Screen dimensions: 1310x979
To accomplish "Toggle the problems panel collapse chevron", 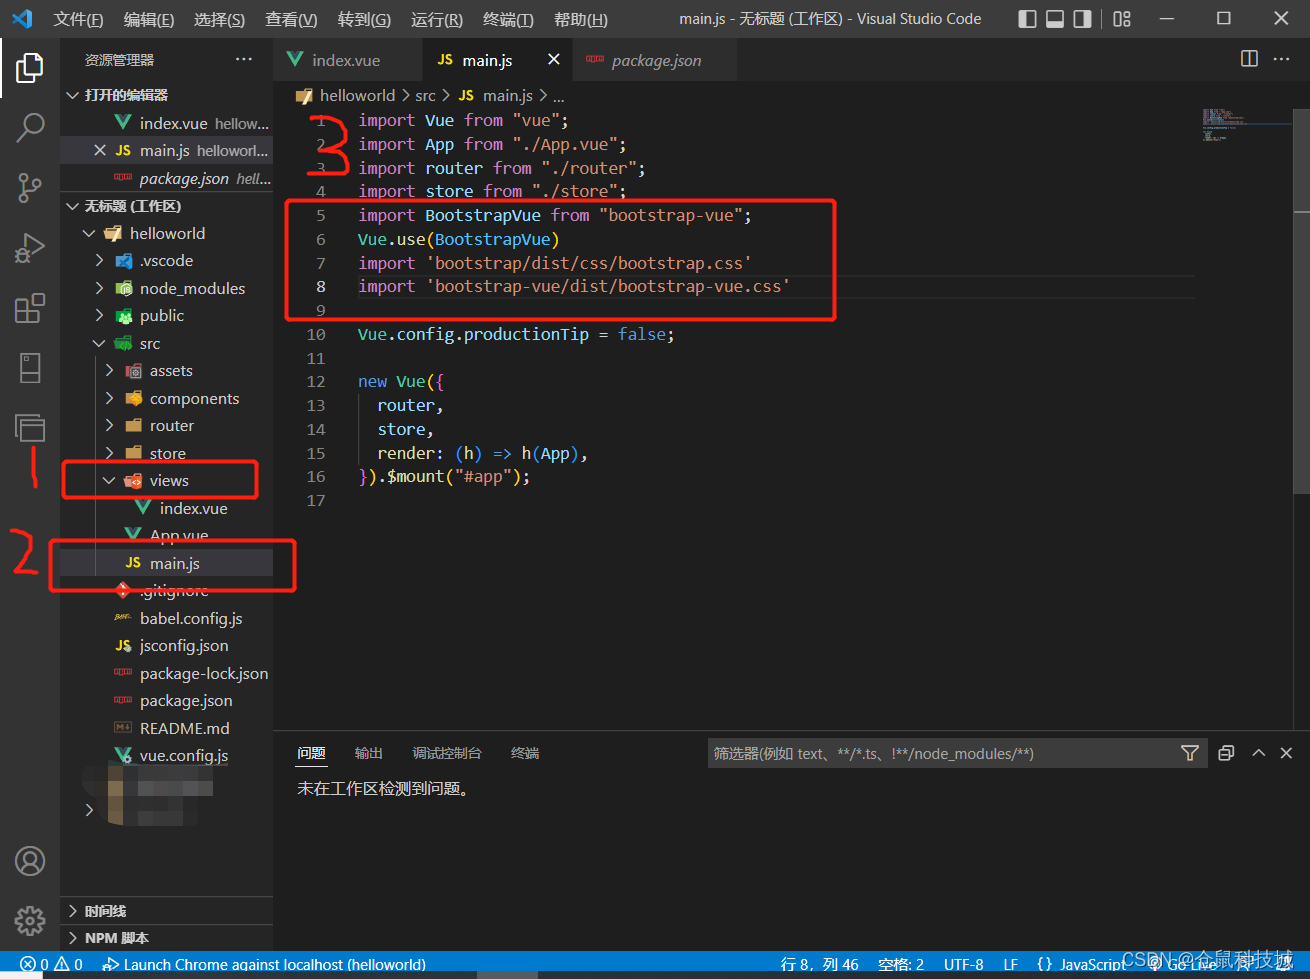I will pyautogui.click(x=1258, y=752).
